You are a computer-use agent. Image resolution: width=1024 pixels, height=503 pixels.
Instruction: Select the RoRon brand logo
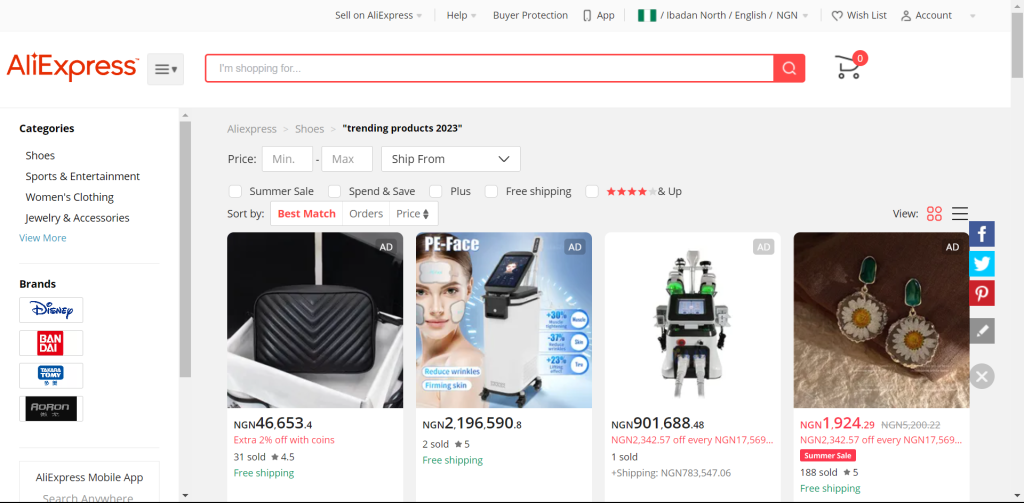pos(51,408)
